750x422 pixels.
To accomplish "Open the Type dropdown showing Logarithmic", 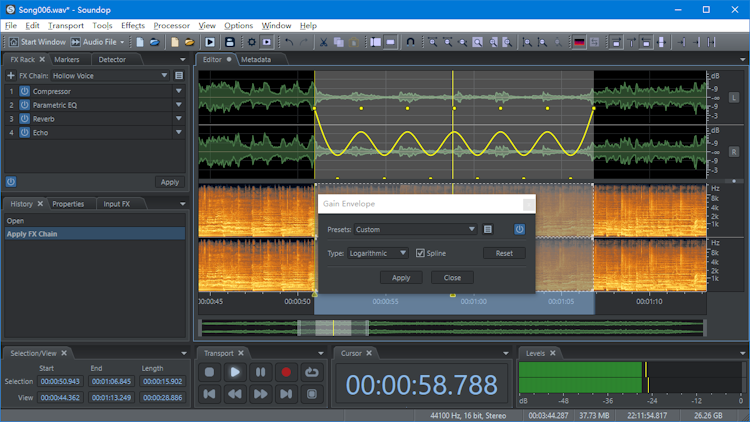I will (378, 253).
